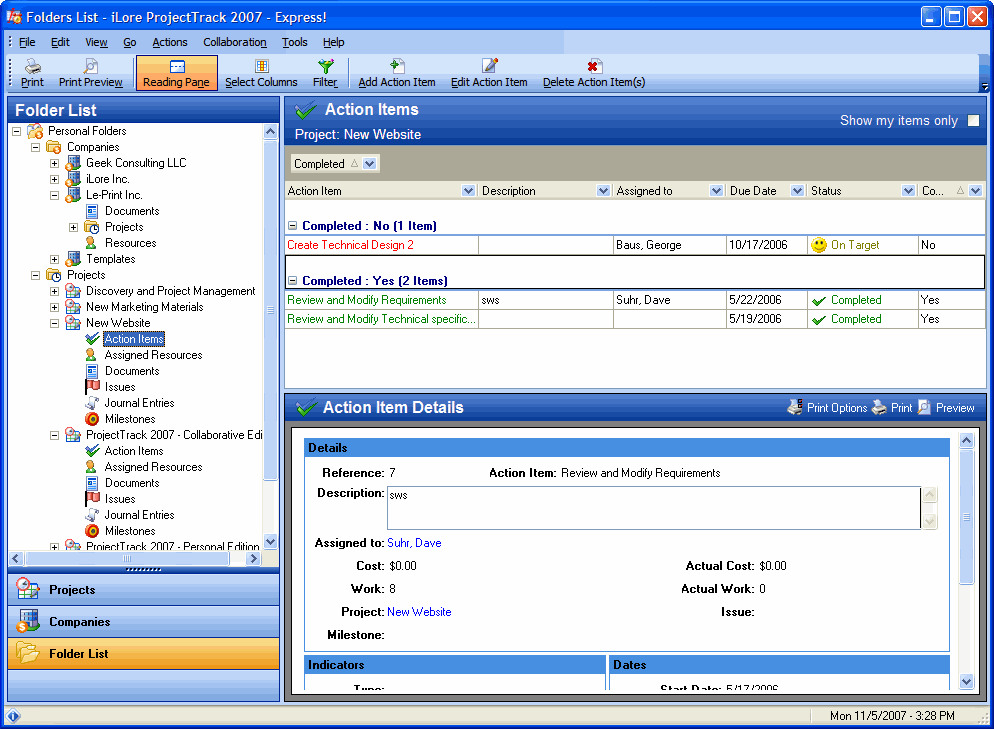Open Resources under Le-Print Inc.

click(131, 243)
